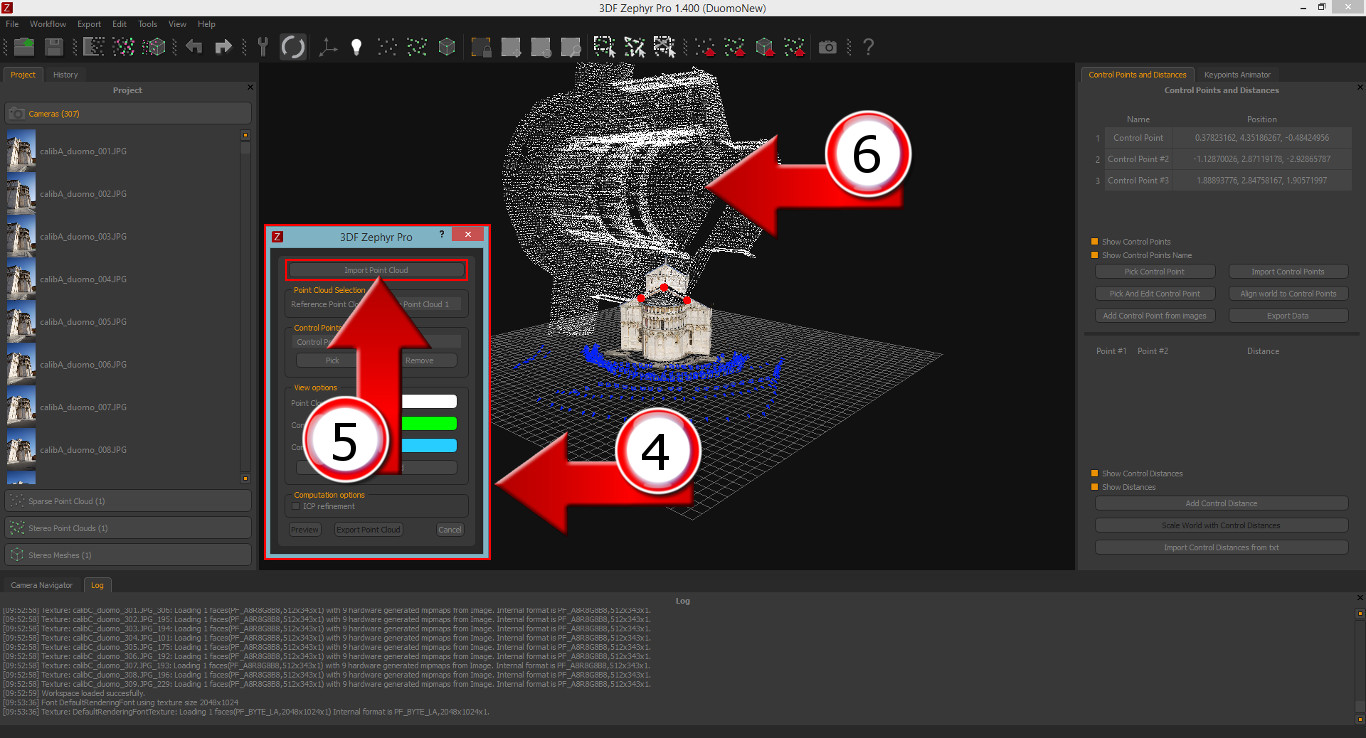1366x738 pixels.
Task: Activate the orbit navigation tool icon
Action: [291, 46]
